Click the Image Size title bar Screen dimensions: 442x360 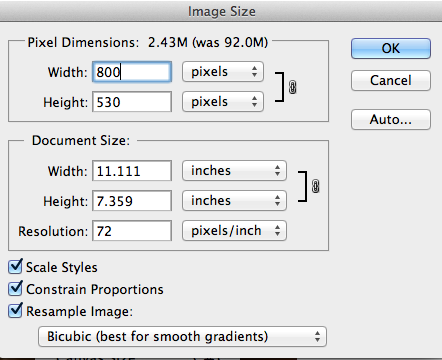(221, 11)
